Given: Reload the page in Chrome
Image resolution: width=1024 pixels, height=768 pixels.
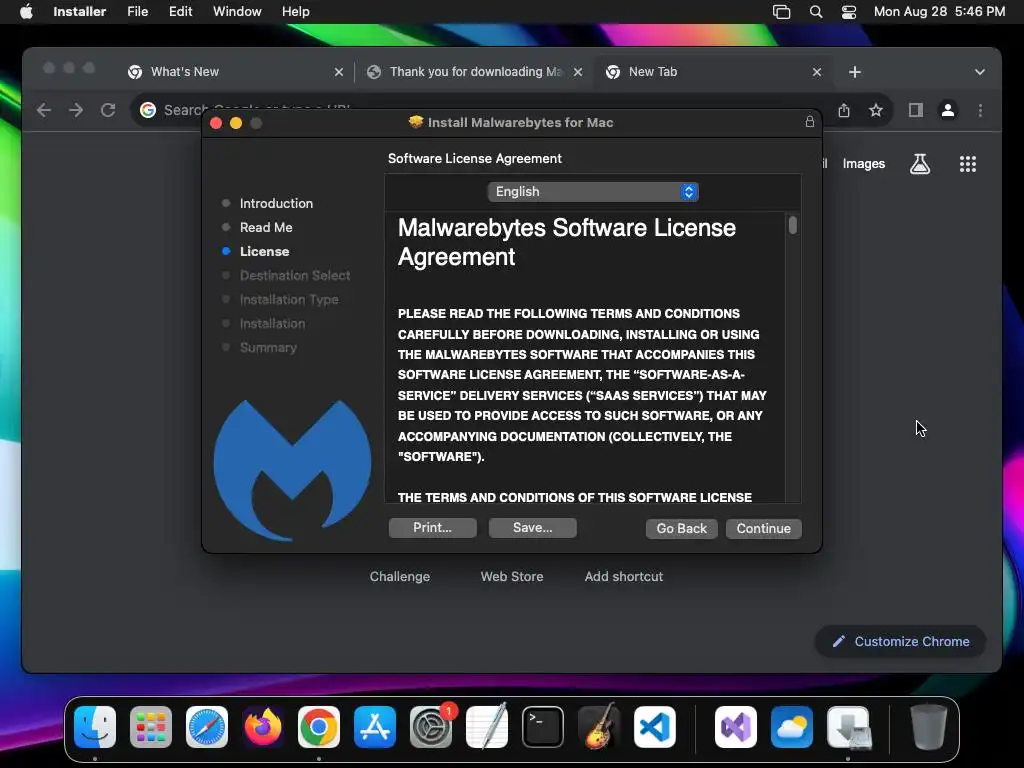Looking at the screenshot, I should (x=108, y=110).
